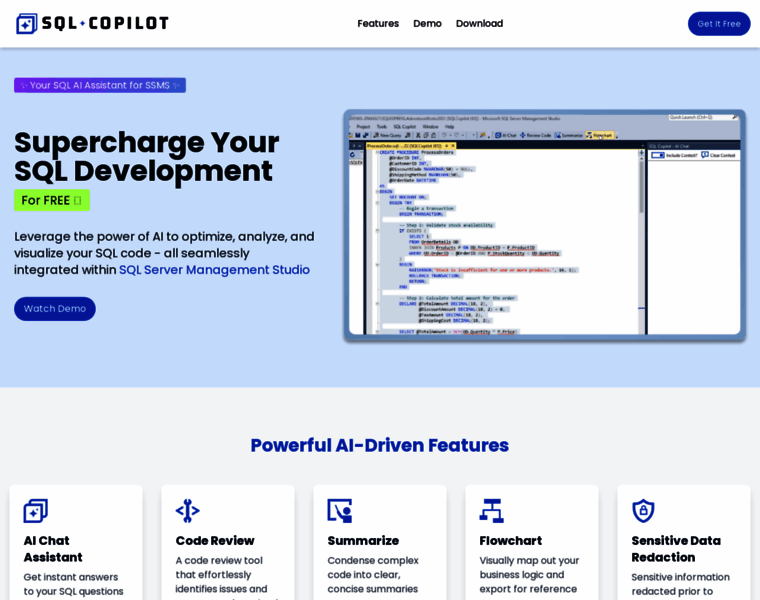Click Quick Launch field in the SSMS screenshot

click(702, 117)
